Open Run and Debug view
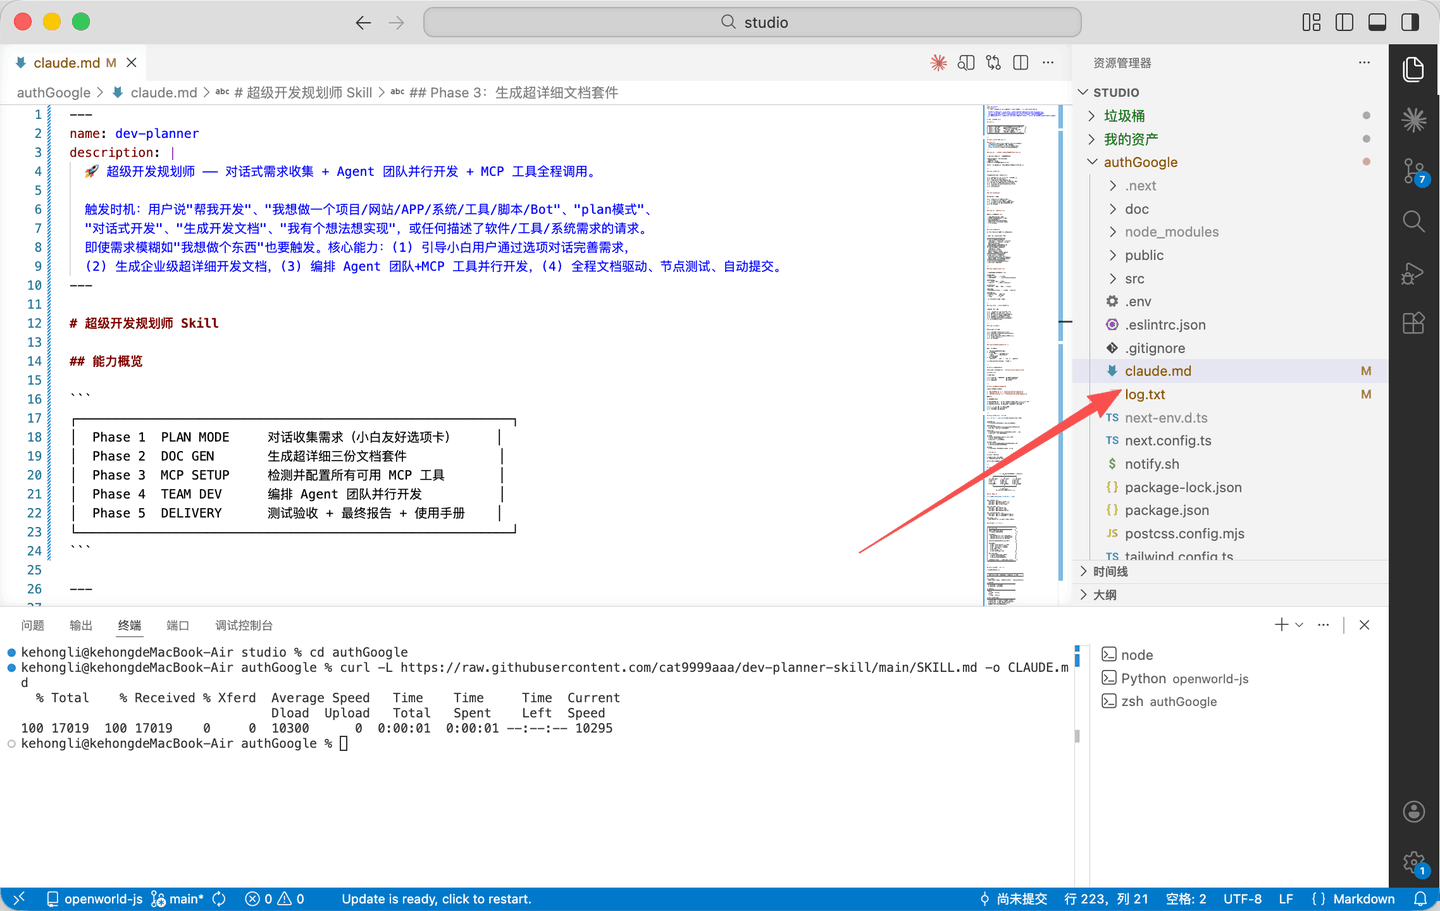The width and height of the screenshot is (1440, 911). click(x=1413, y=273)
